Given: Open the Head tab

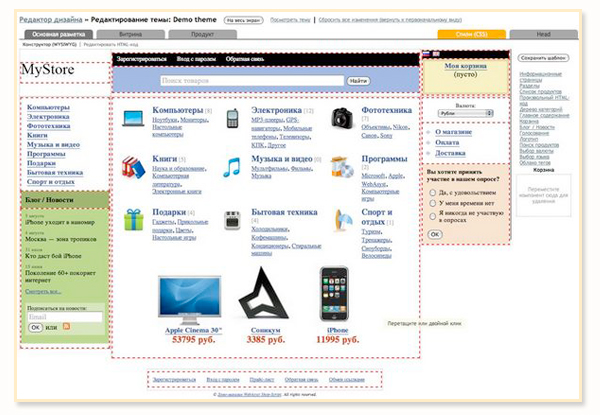Looking at the screenshot, I should [x=543, y=34].
